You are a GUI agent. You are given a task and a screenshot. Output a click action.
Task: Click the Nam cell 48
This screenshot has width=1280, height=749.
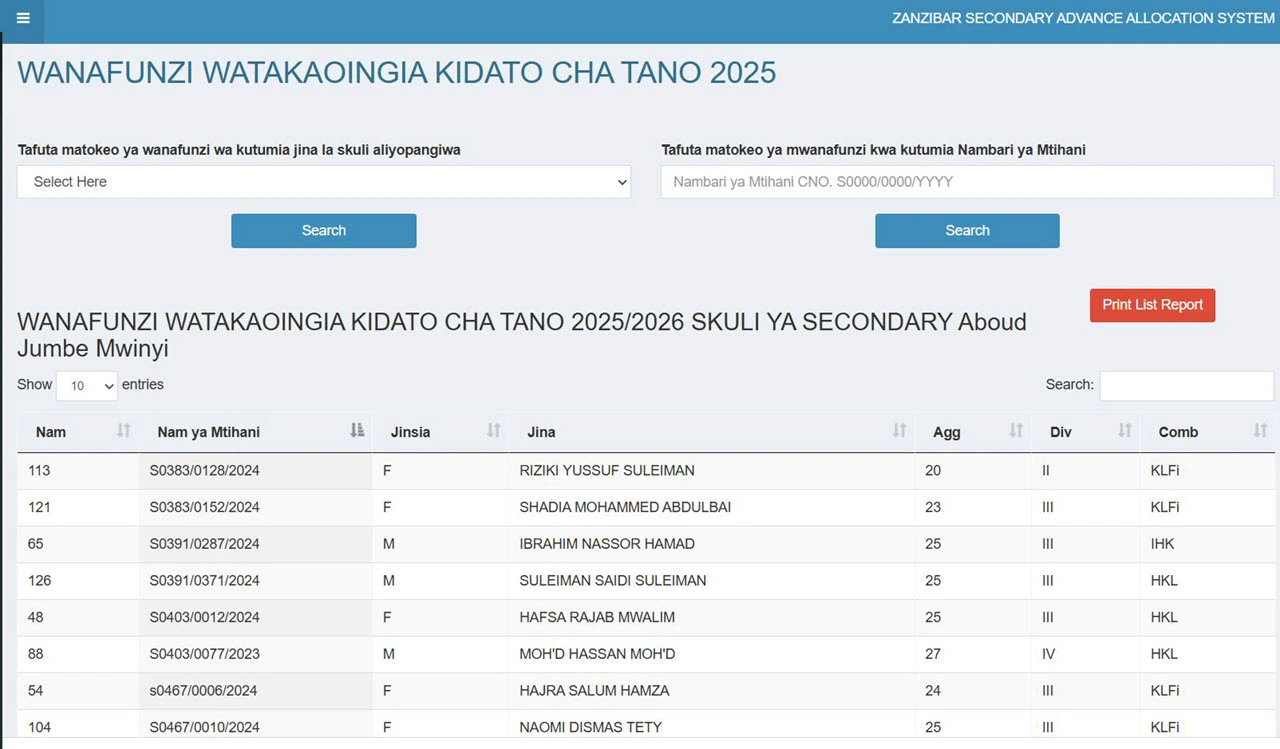36,617
